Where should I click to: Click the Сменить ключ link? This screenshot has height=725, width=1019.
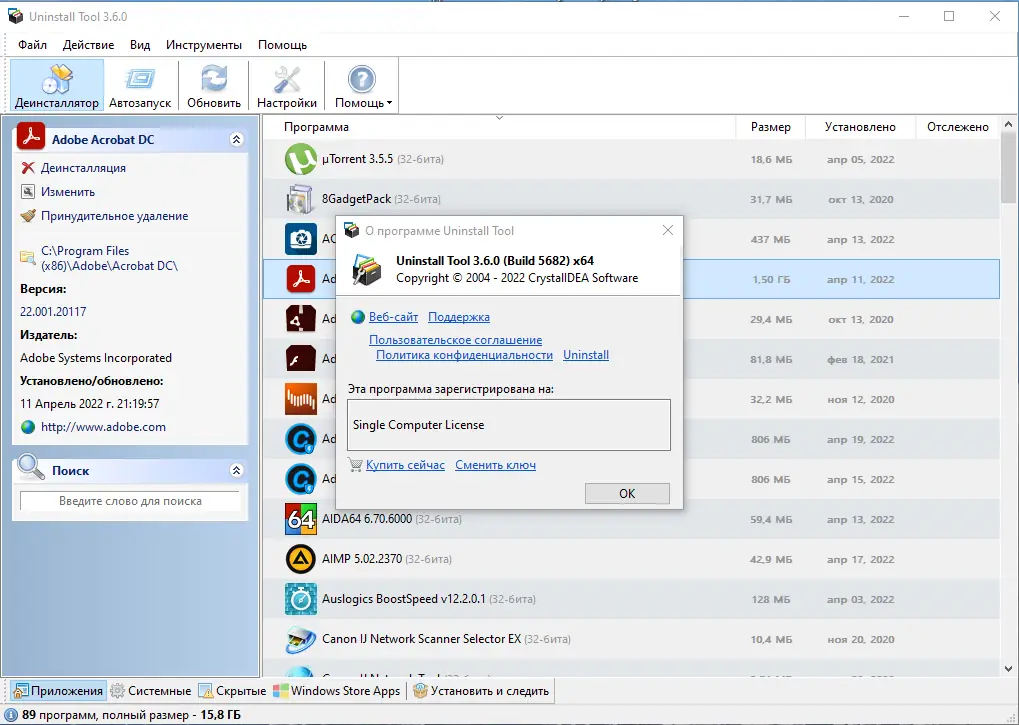pyautogui.click(x=495, y=465)
